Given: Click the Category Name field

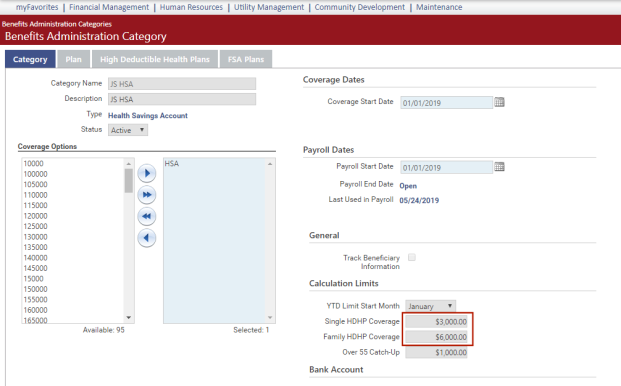Looking at the screenshot, I should (182, 84).
